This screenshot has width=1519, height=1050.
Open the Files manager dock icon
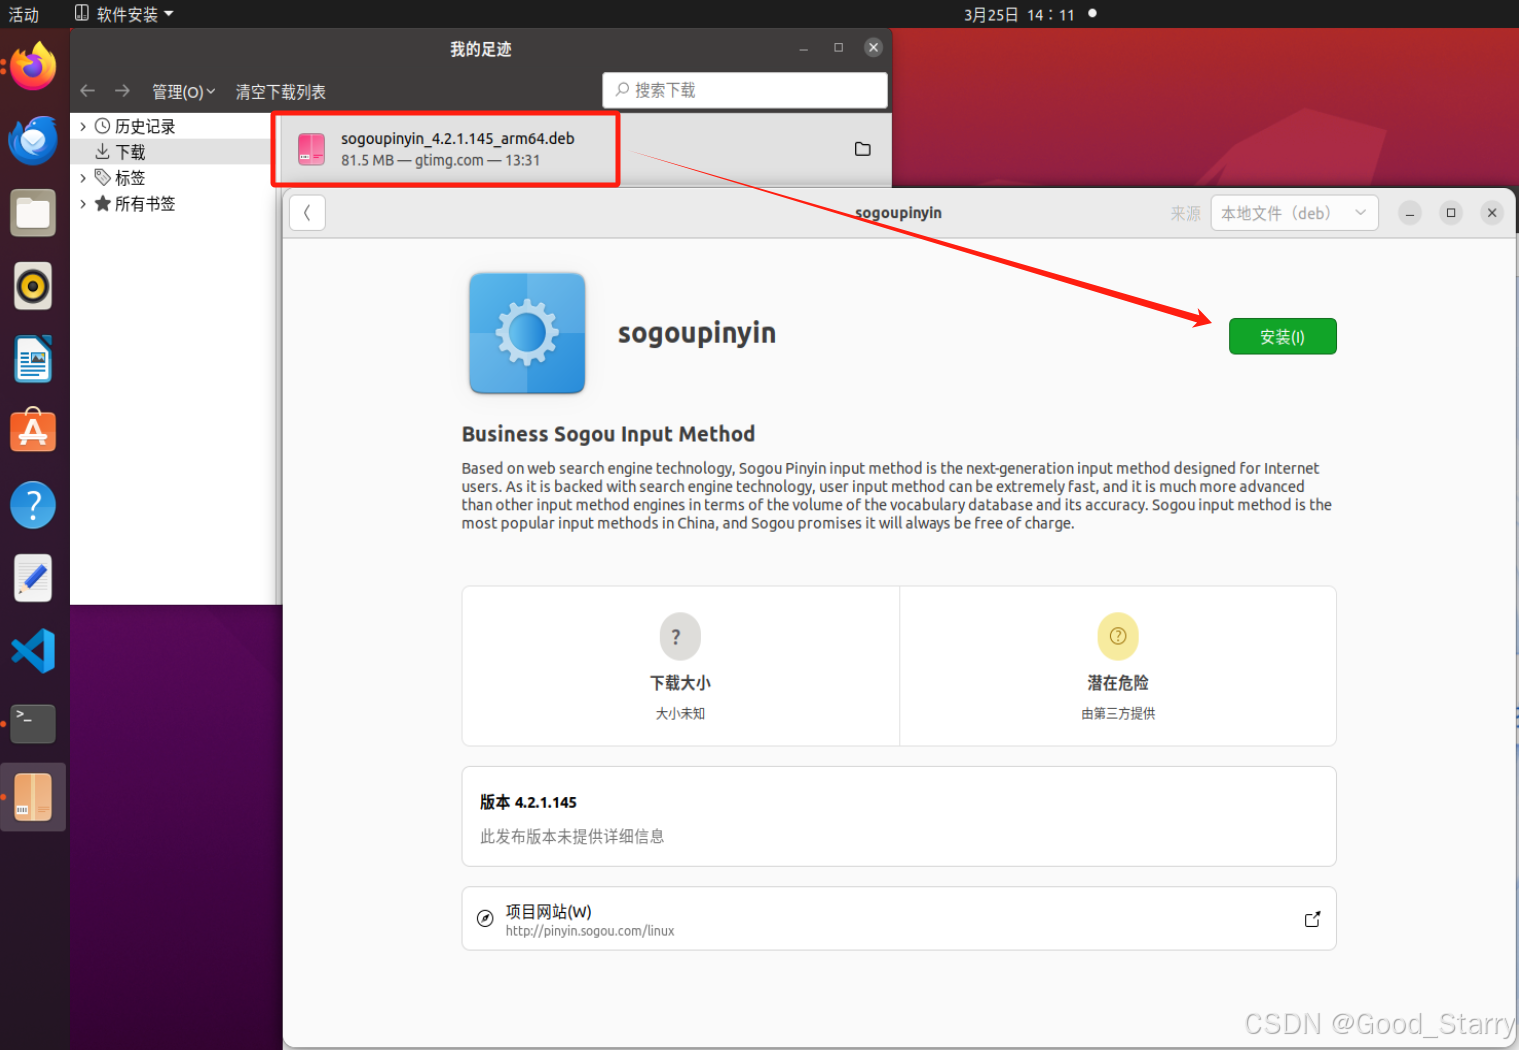click(x=33, y=213)
